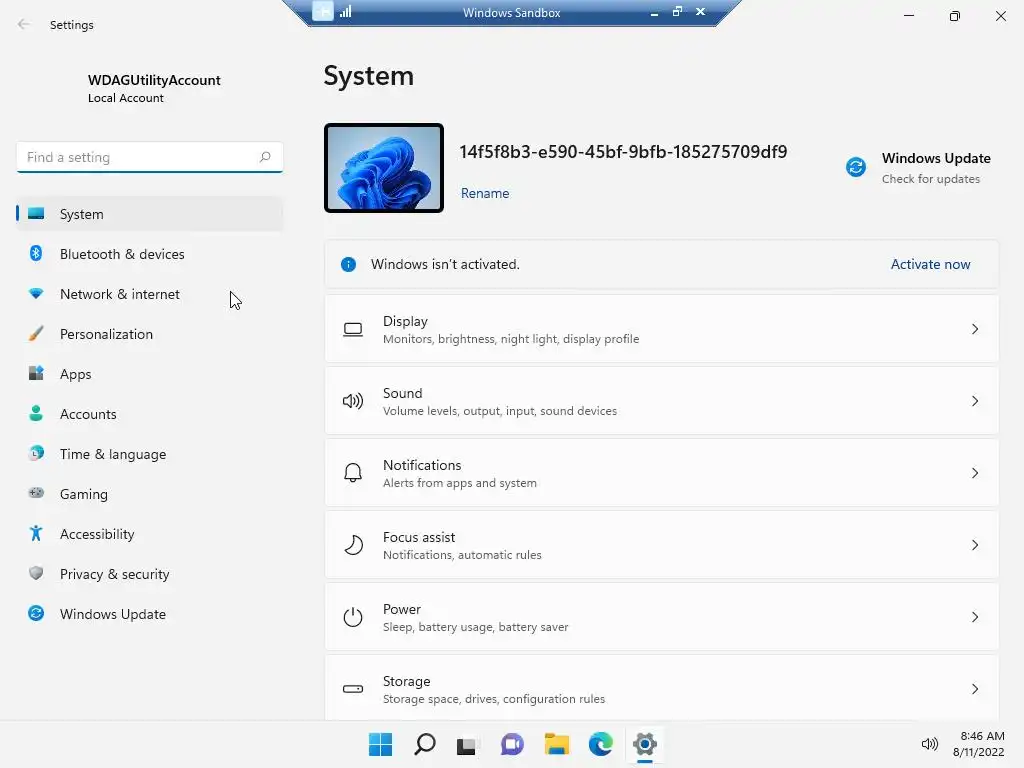The image size is (1024, 768).
Task: Click the Apps icon in sidebar
Action: click(x=36, y=374)
